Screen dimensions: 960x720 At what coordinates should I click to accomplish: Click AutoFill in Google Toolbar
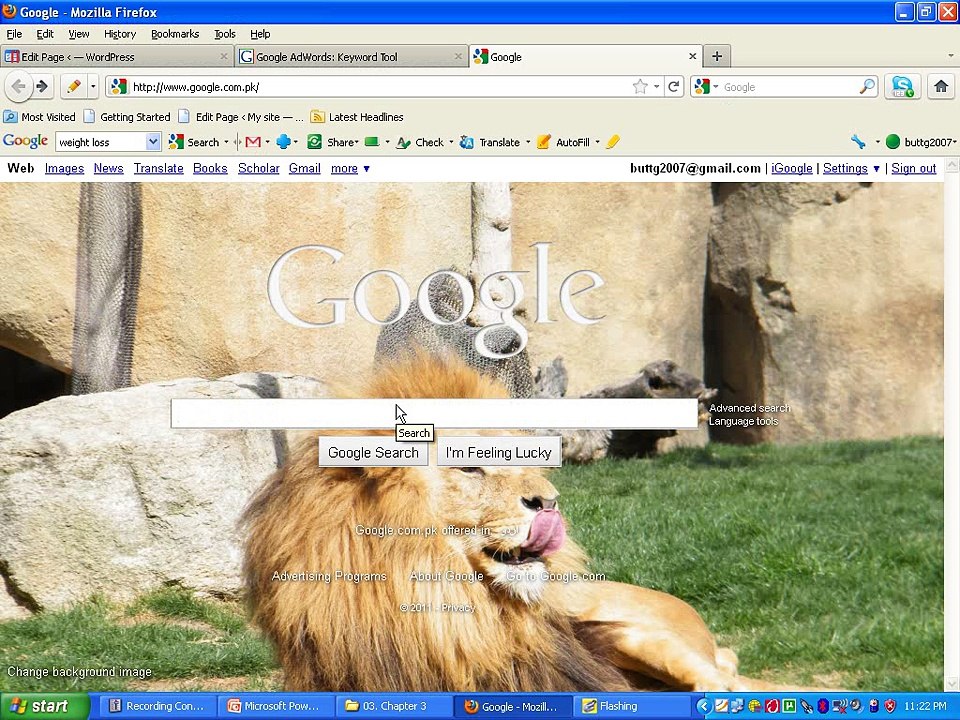563,142
